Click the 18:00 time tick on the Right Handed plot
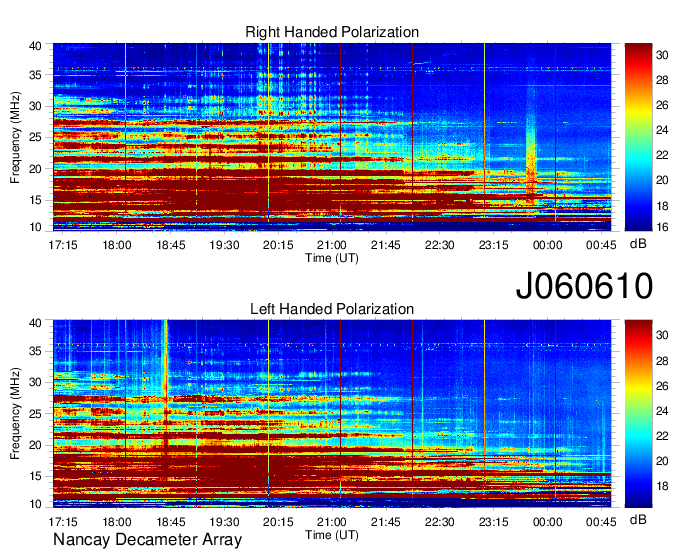Viewport: 680px width, 552px height. [117, 245]
